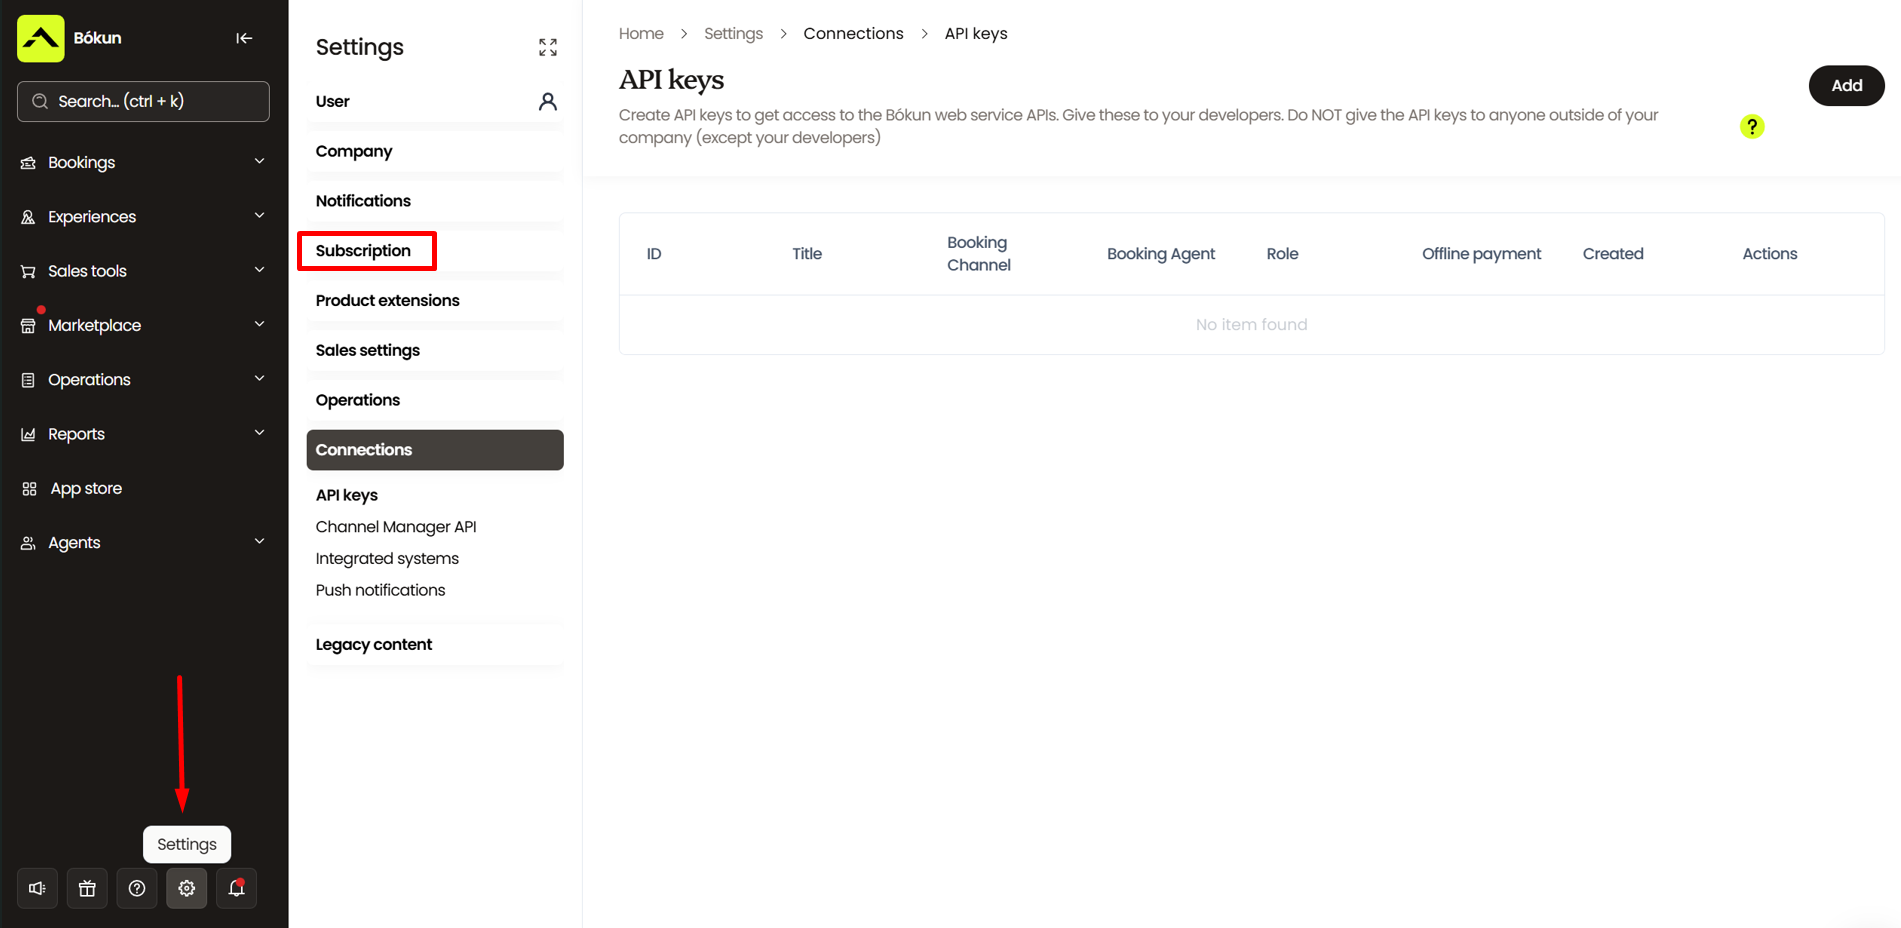Open the Subscription settings item

(x=364, y=251)
